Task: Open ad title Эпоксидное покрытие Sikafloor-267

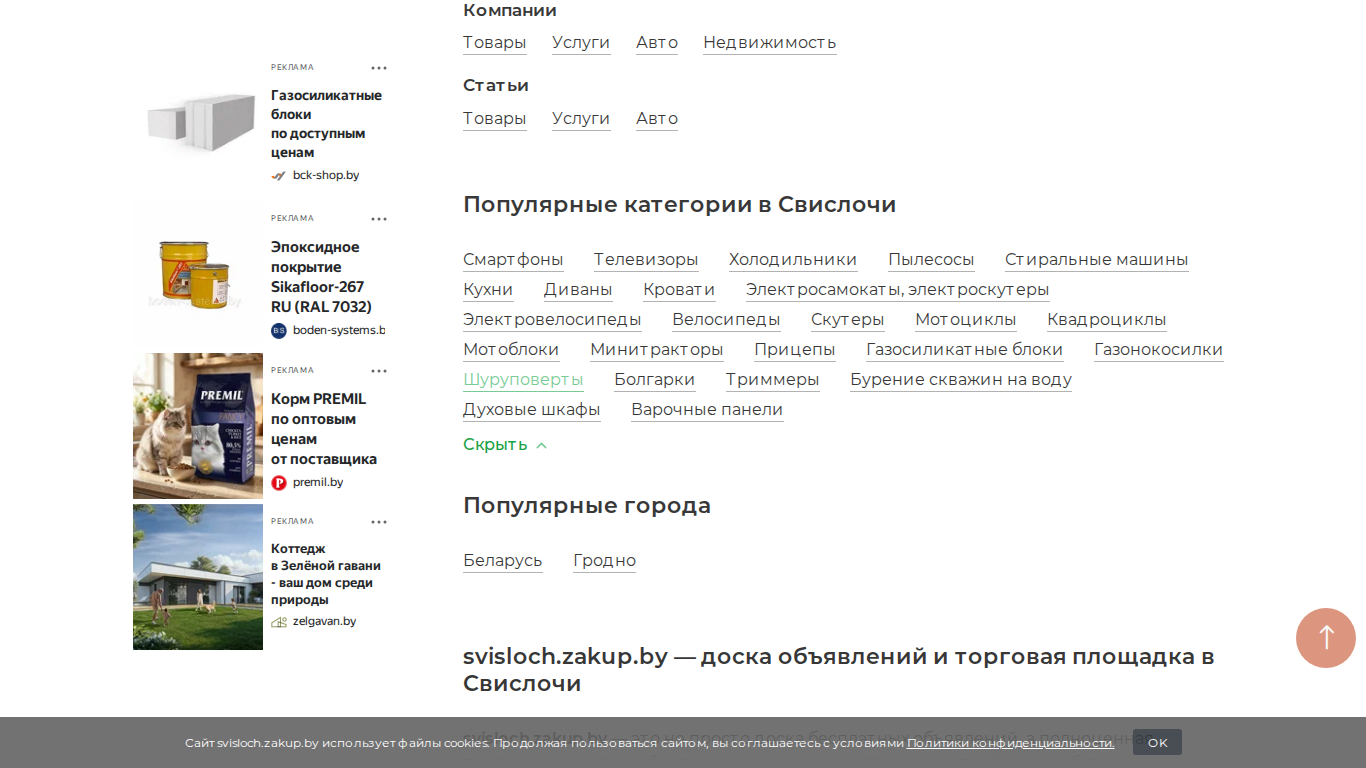Action: [x=321, y=277]
